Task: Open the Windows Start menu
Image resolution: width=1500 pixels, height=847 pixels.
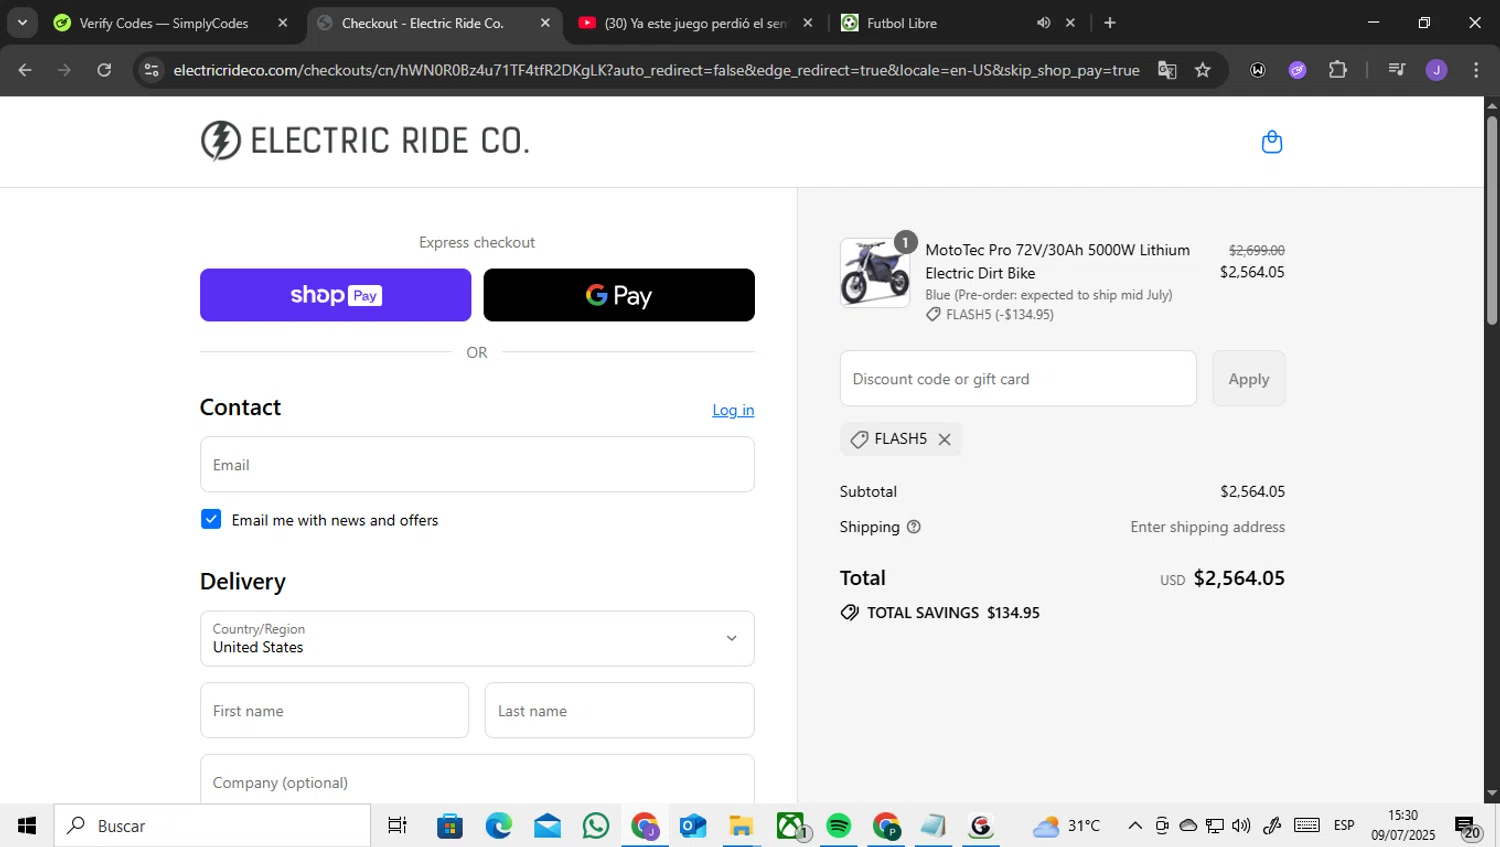Action: [x=27, y=826]
